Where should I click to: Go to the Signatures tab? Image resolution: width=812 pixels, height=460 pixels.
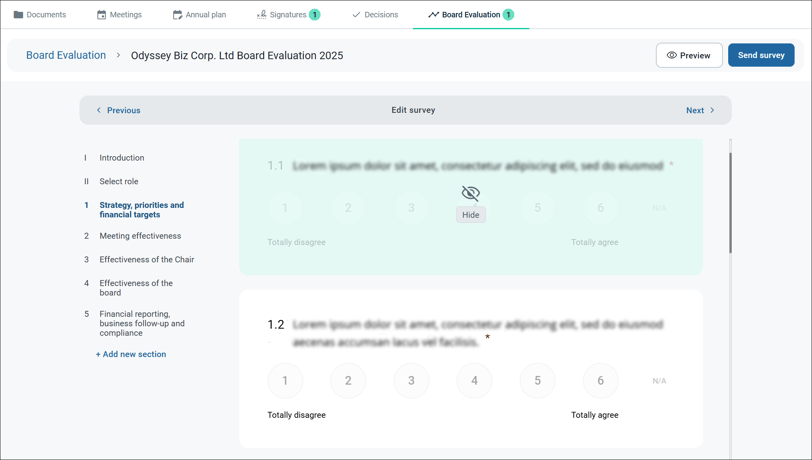[288, 15]
